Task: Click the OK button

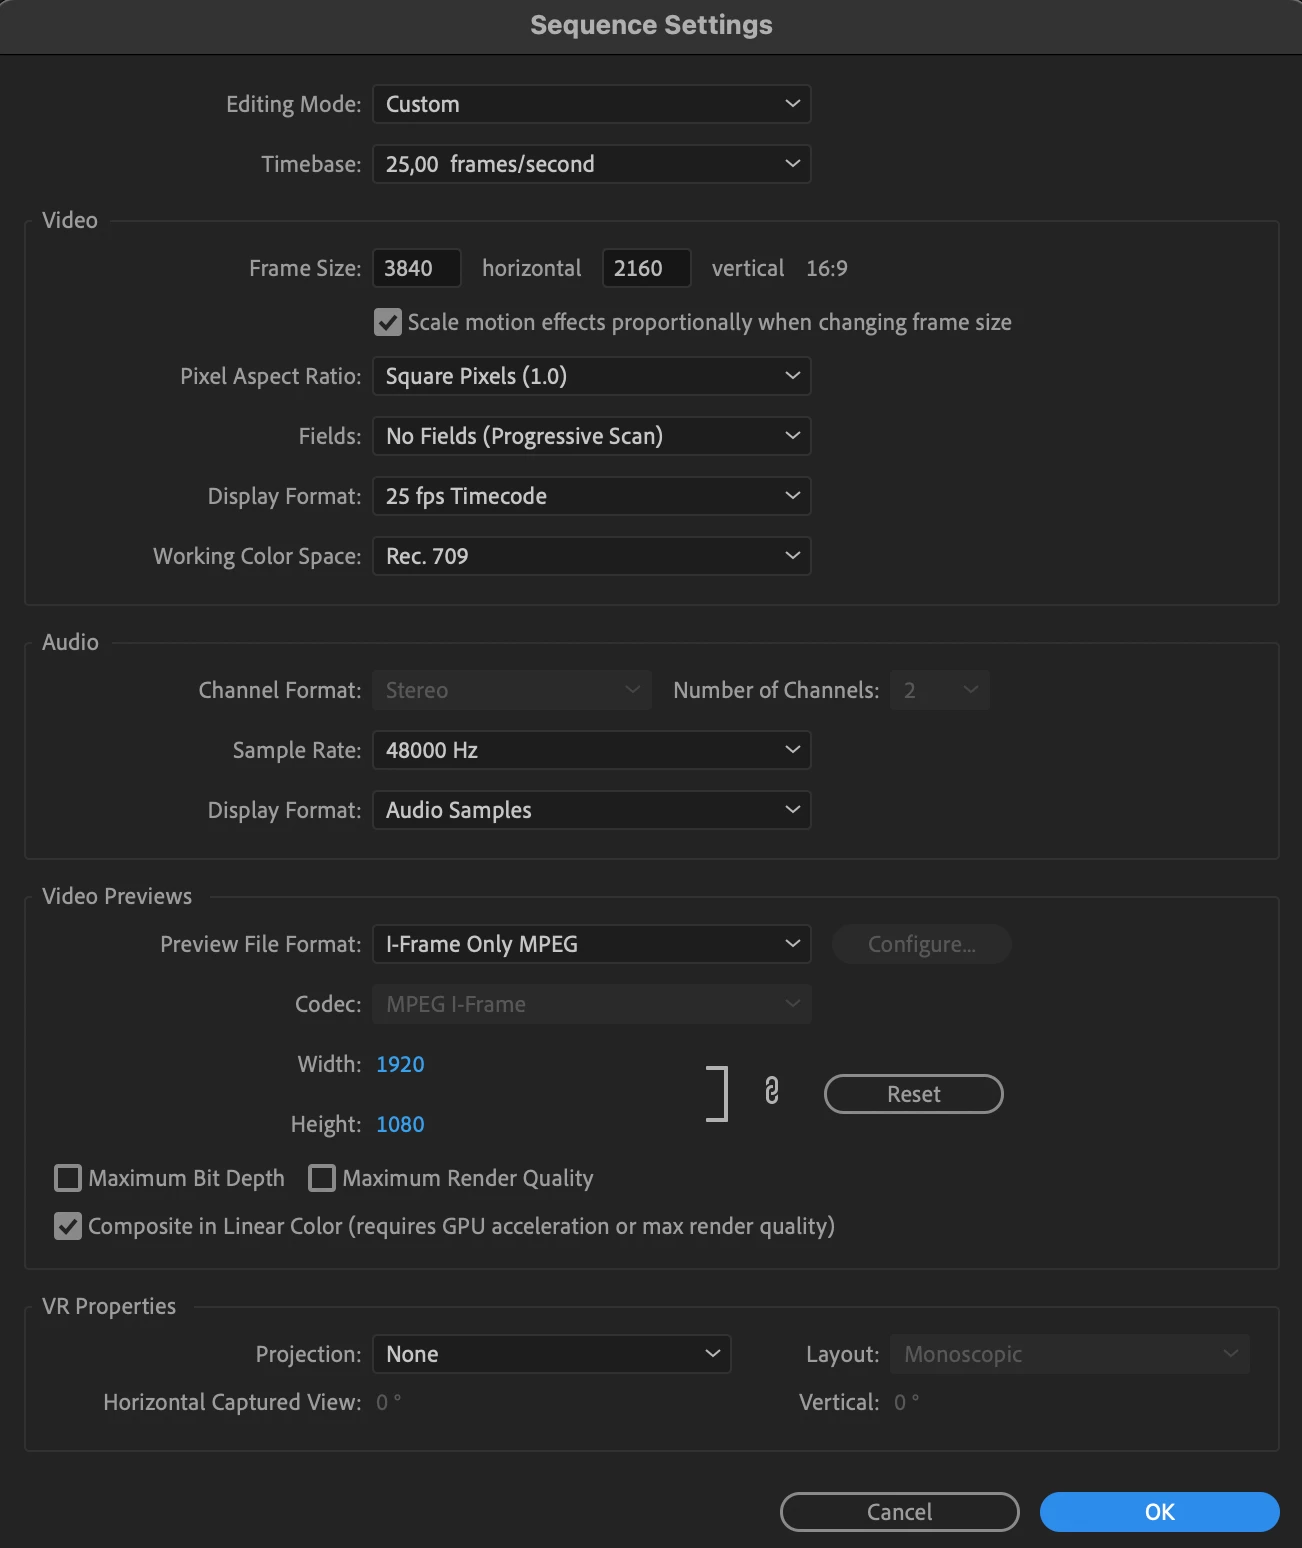Action: click(1160, 1512)
